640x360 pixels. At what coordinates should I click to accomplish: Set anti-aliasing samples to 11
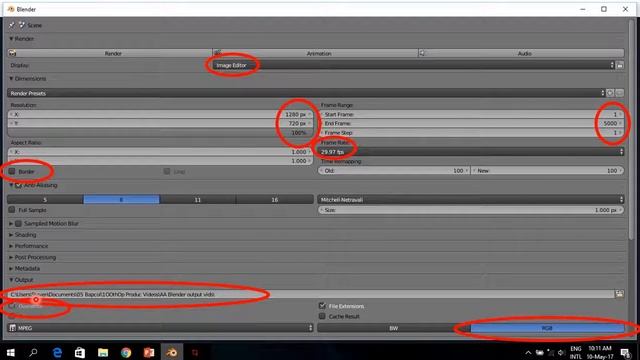(198, 200)
